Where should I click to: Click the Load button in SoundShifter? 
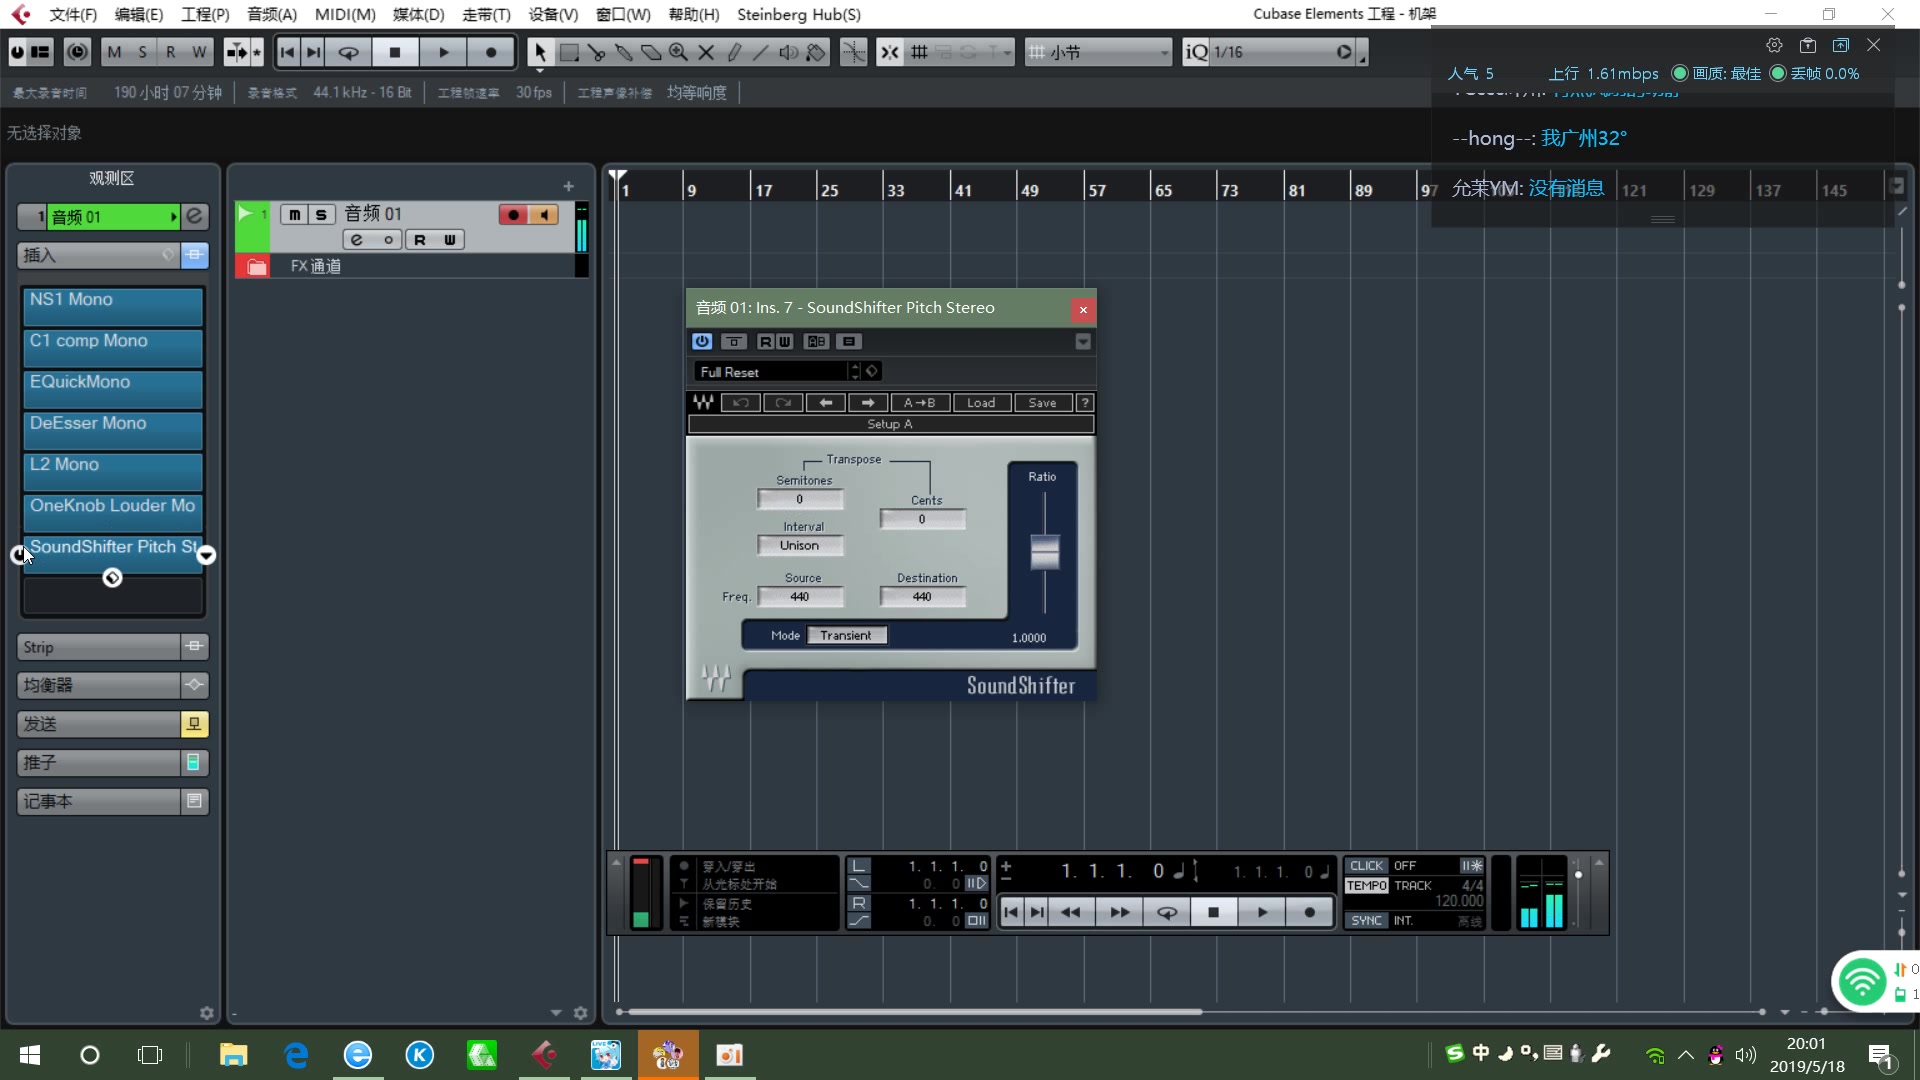[980, 403]
